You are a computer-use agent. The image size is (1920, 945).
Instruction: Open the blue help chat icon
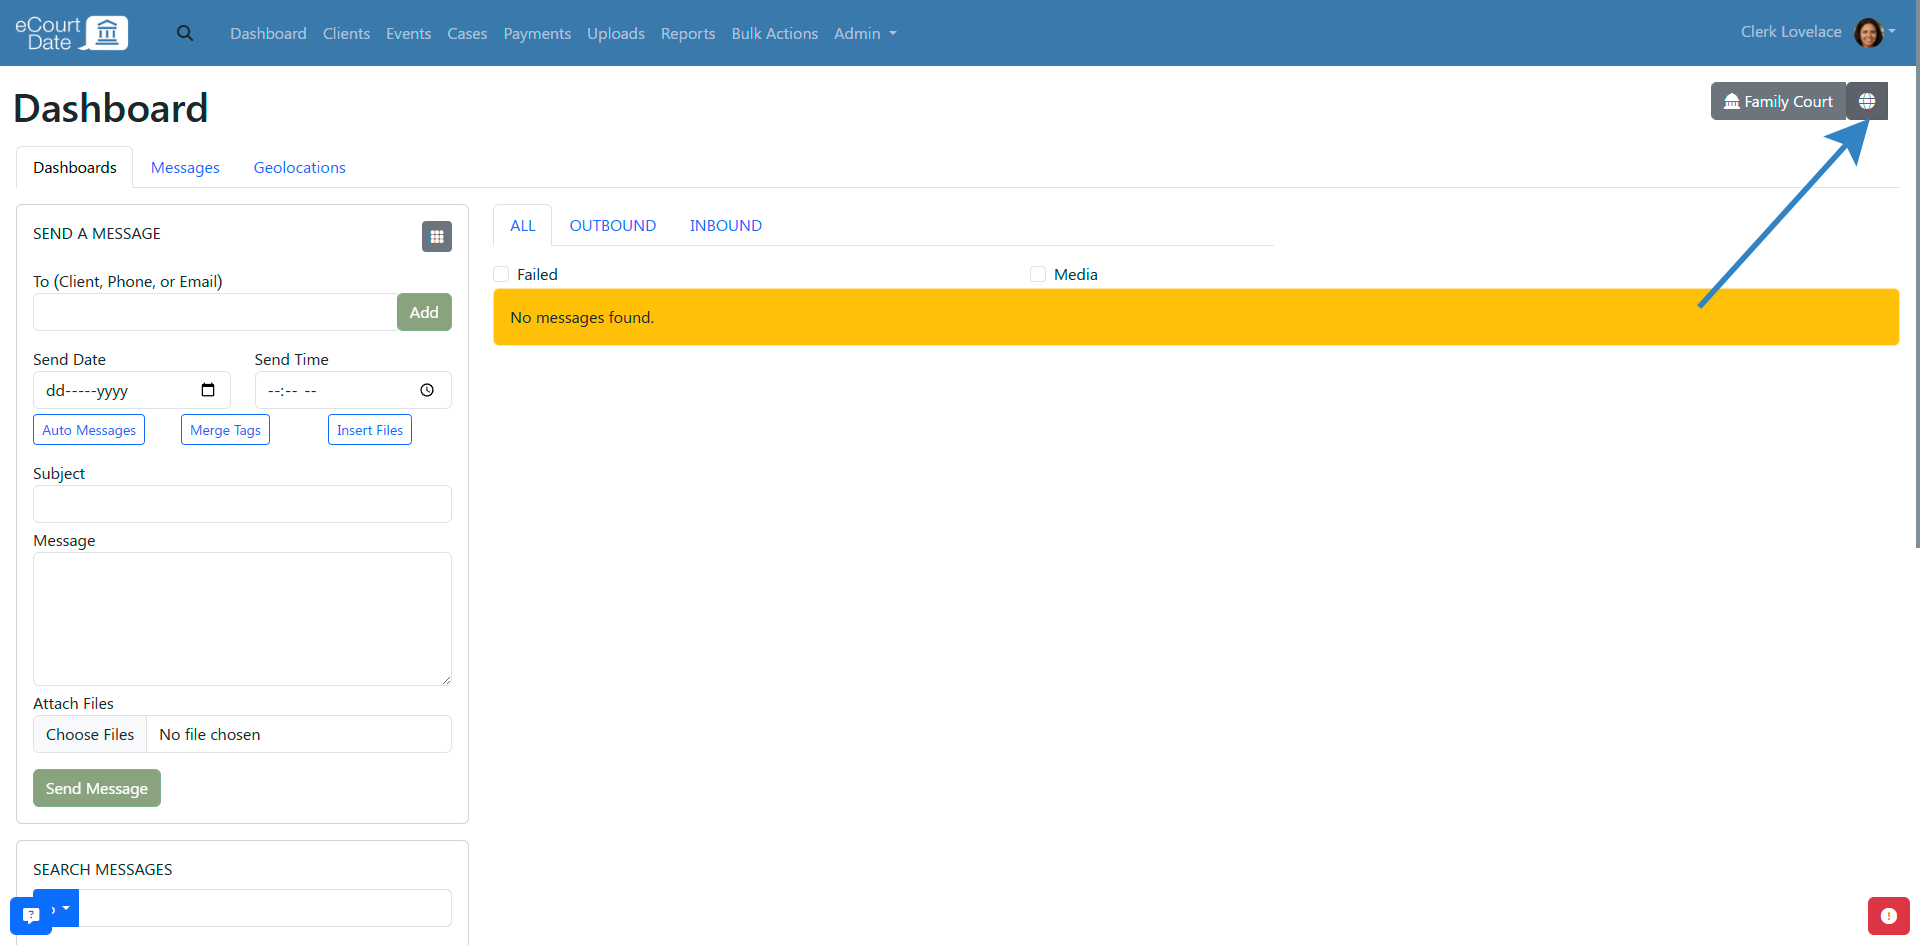pos(30,915)
